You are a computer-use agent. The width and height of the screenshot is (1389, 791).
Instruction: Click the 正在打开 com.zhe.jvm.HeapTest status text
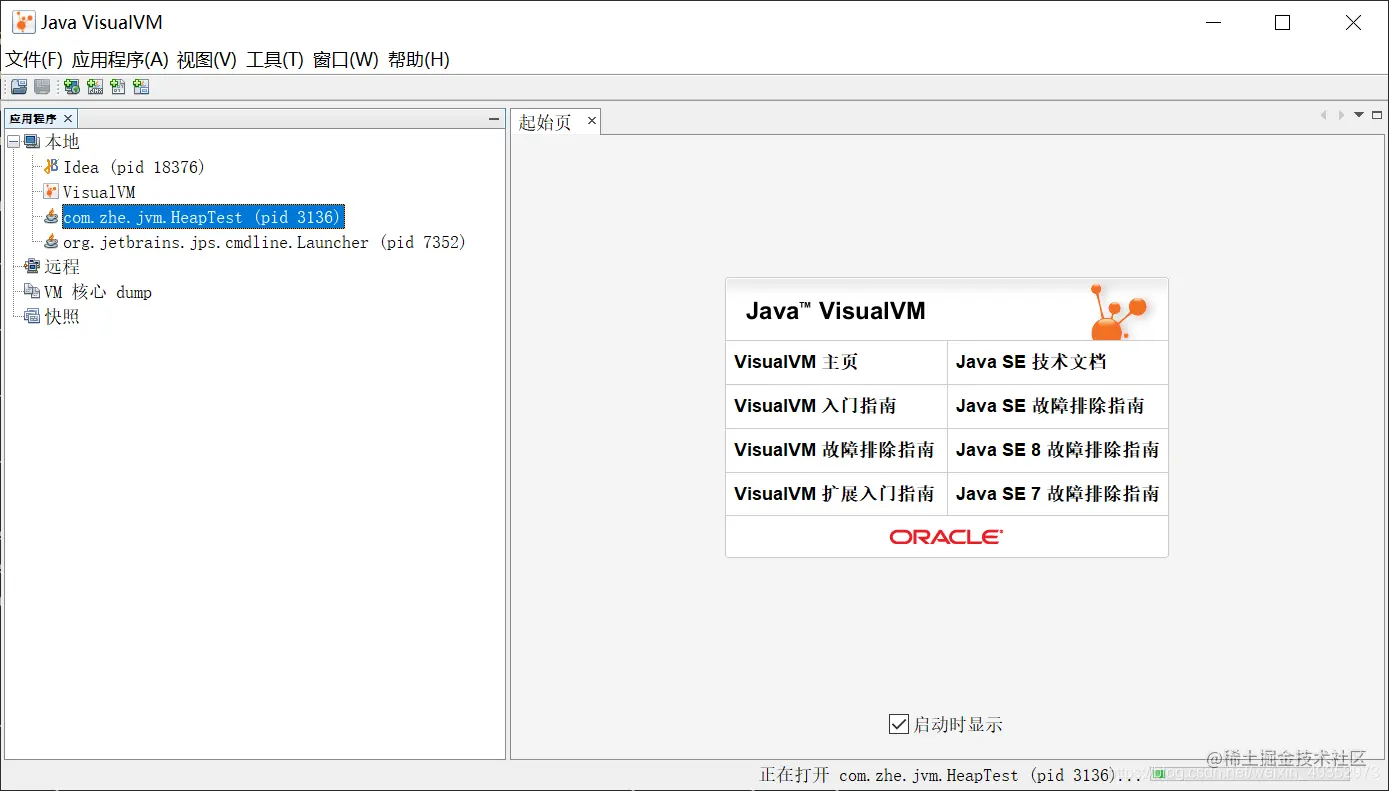click(951, 775)
